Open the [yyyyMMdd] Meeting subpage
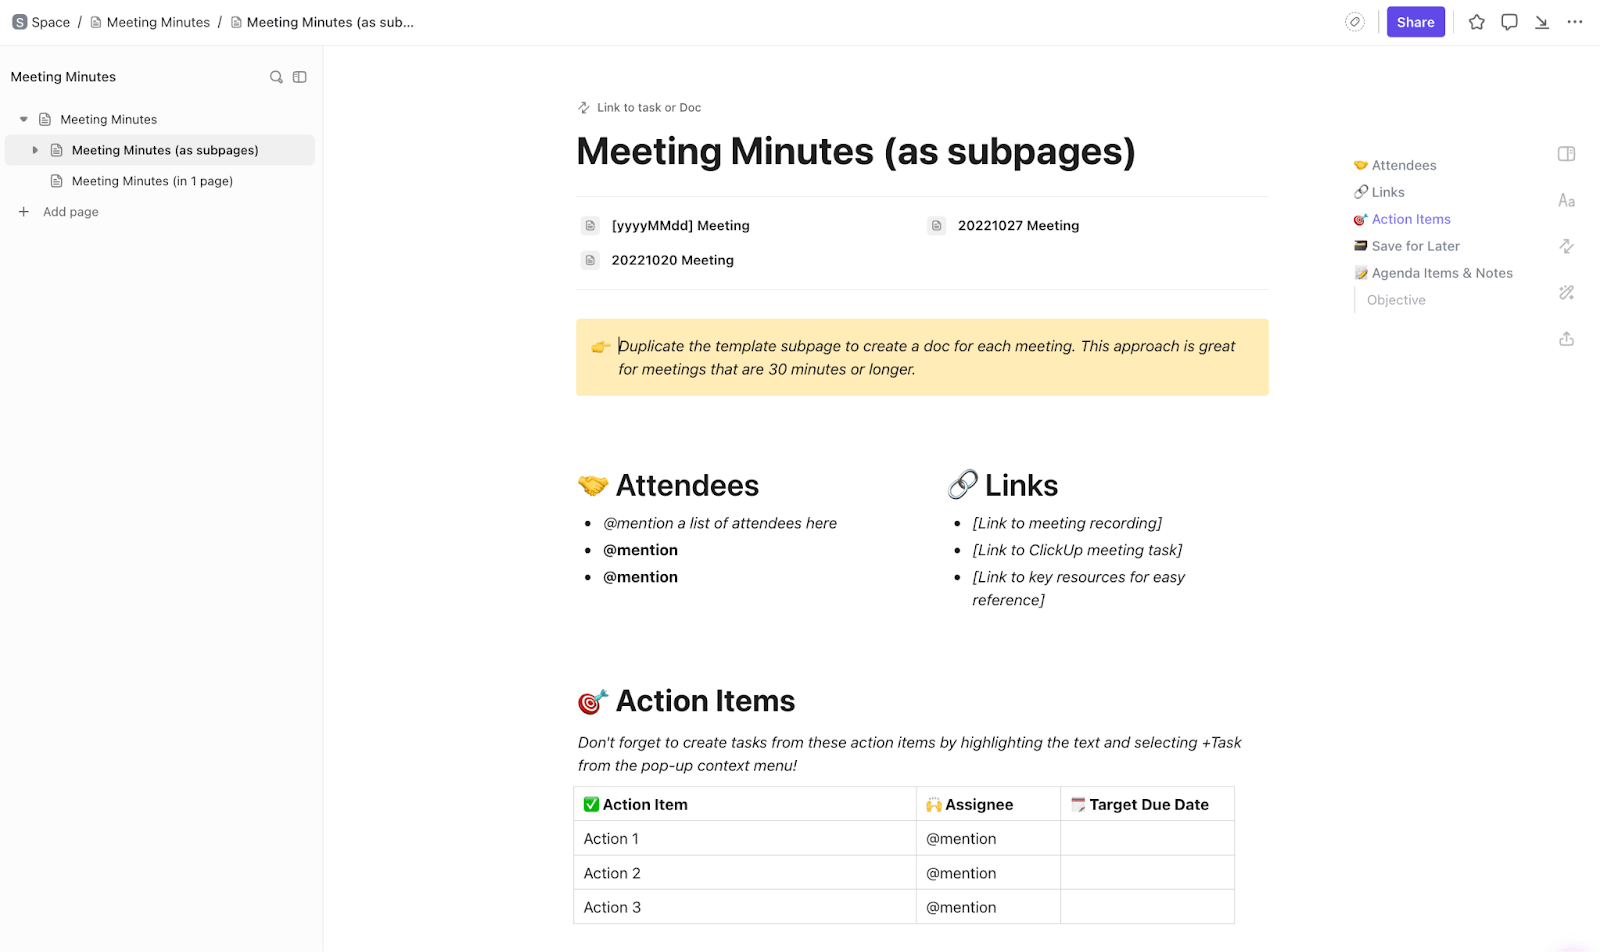 point(680,226)
